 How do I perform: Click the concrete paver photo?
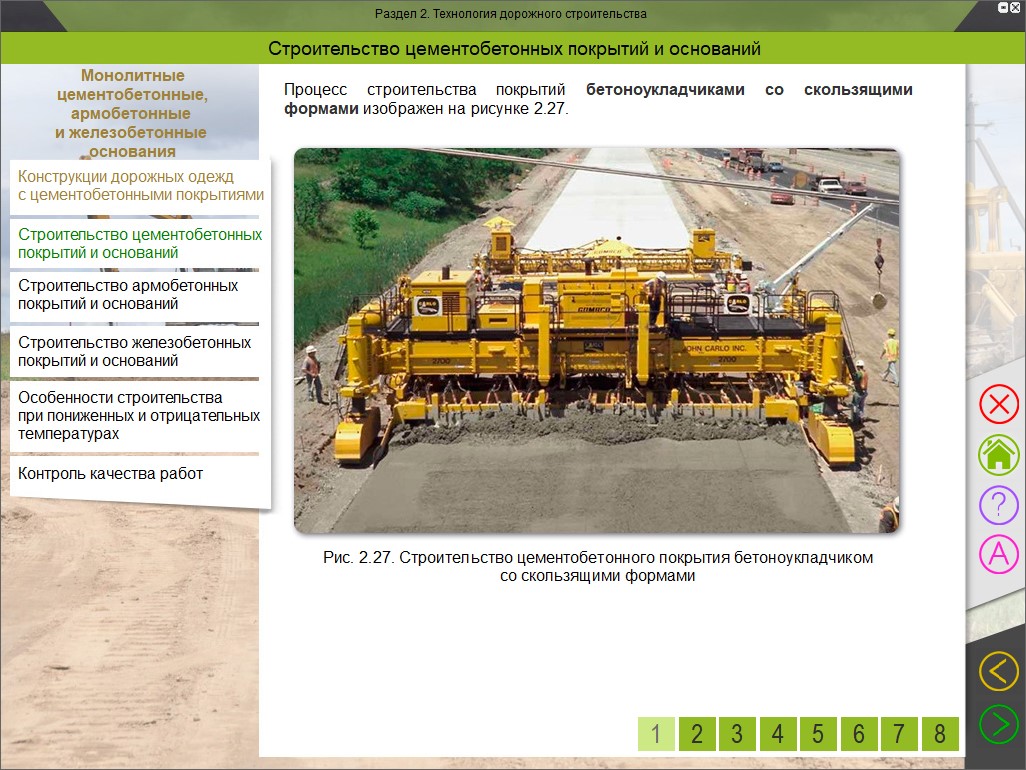[596, 340]
